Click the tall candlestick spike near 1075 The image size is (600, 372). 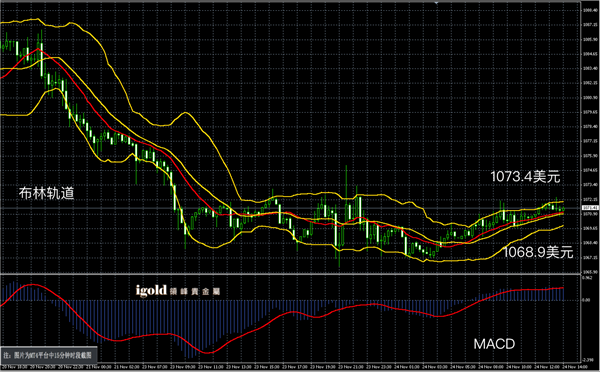click(347, 191)
